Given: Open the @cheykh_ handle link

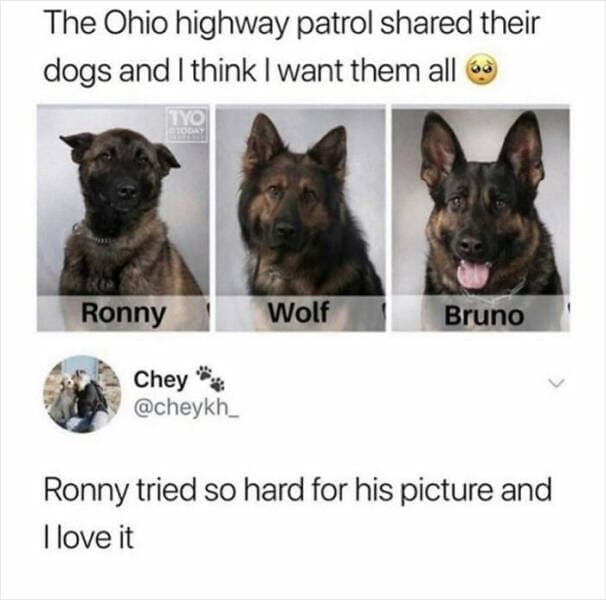Looking at the screenshot, I should coord(186,408).
